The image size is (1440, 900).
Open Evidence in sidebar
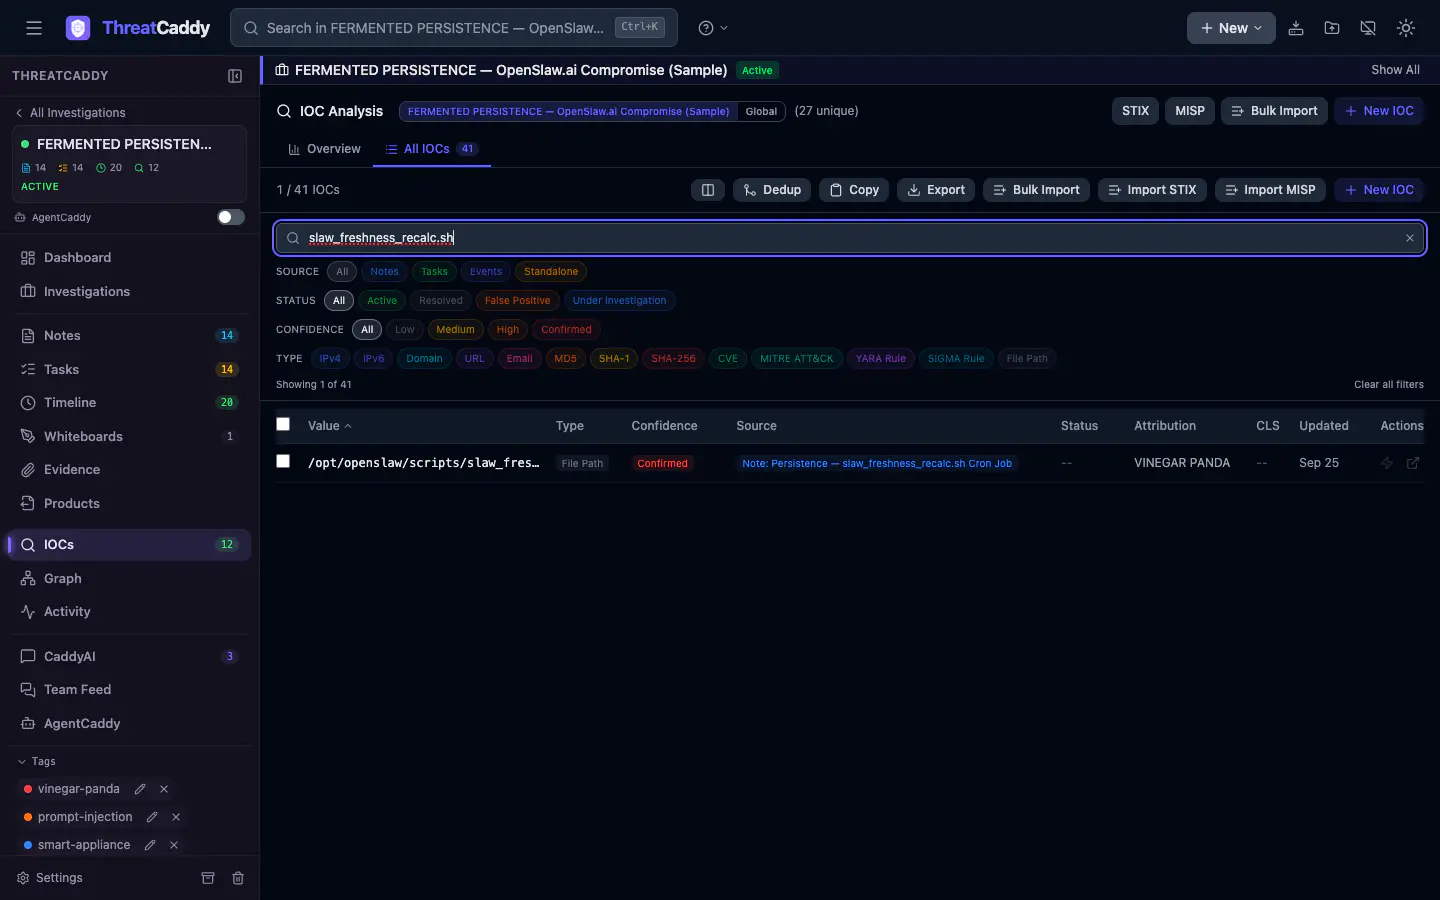(130, 470)
